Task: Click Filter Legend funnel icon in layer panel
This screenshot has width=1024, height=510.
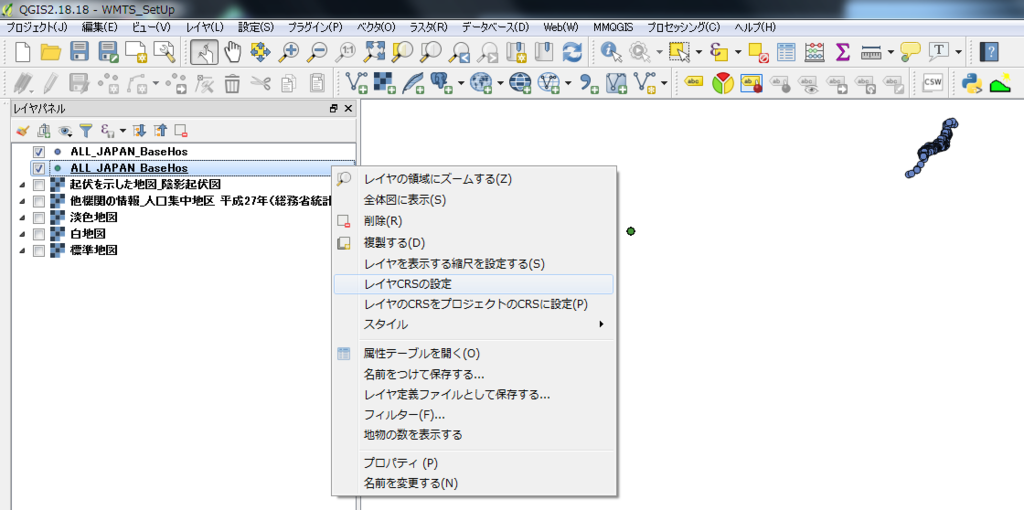Action: (86, 131)
